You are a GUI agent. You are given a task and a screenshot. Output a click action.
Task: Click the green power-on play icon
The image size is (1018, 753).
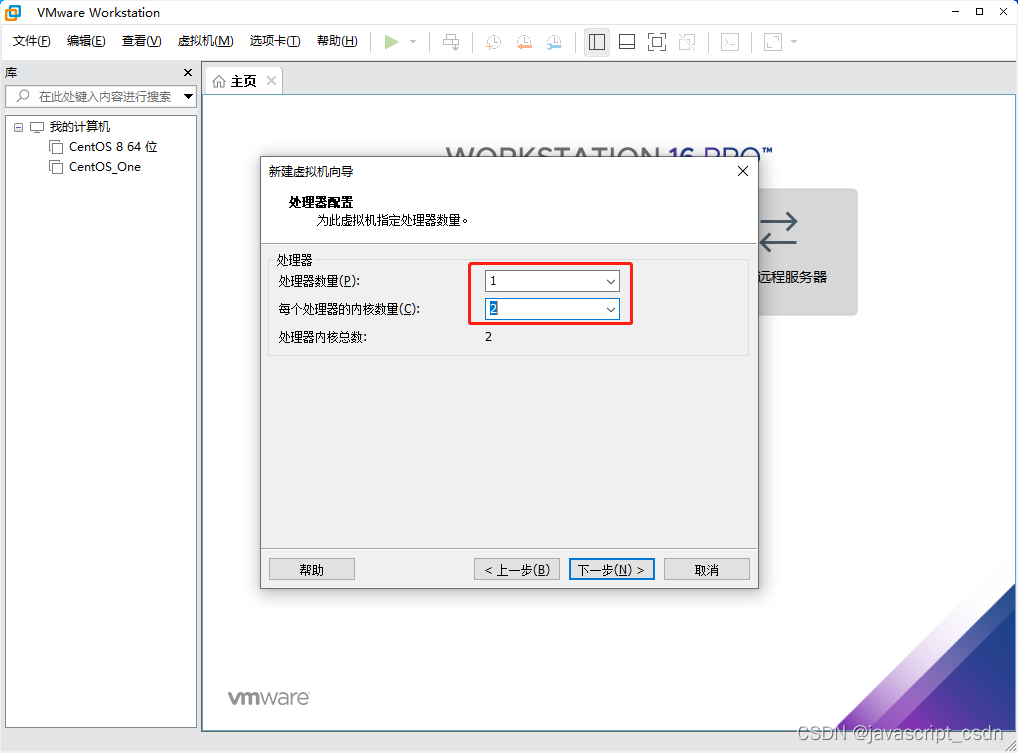(x=391, y=42)
